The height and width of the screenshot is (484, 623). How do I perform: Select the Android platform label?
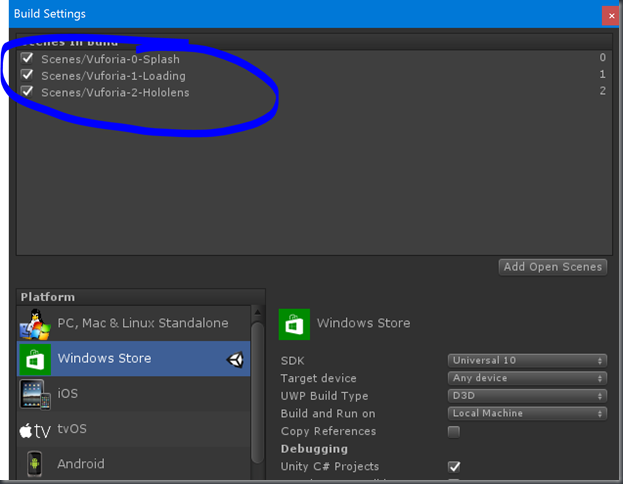81,464
